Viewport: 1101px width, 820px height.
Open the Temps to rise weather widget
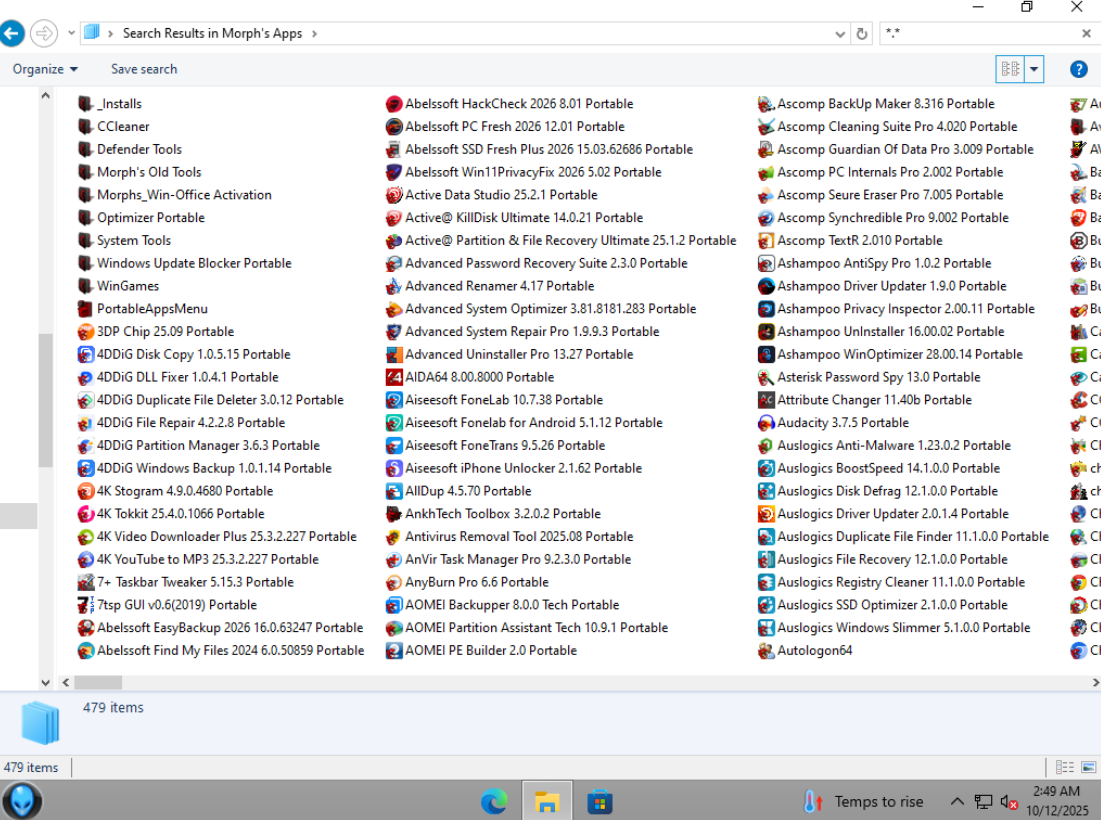click(864, 801)
